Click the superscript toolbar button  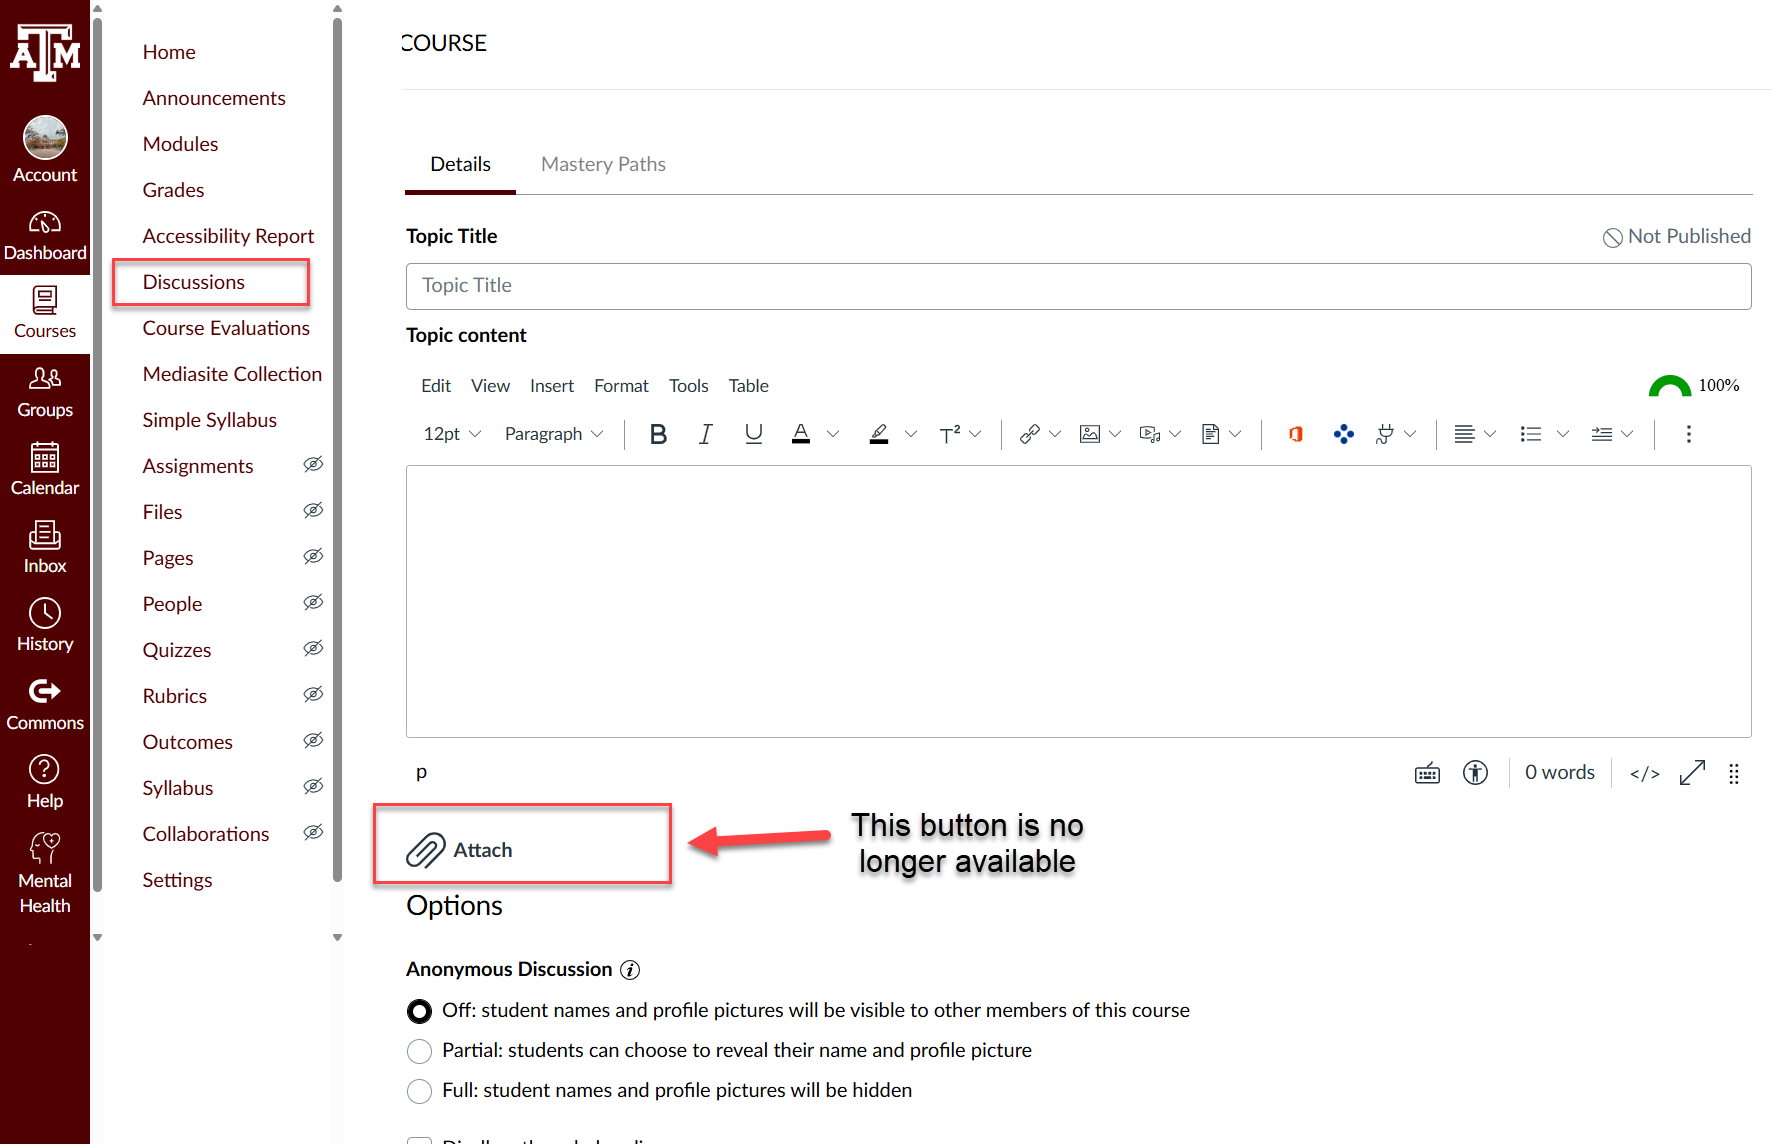coord(949,434)
